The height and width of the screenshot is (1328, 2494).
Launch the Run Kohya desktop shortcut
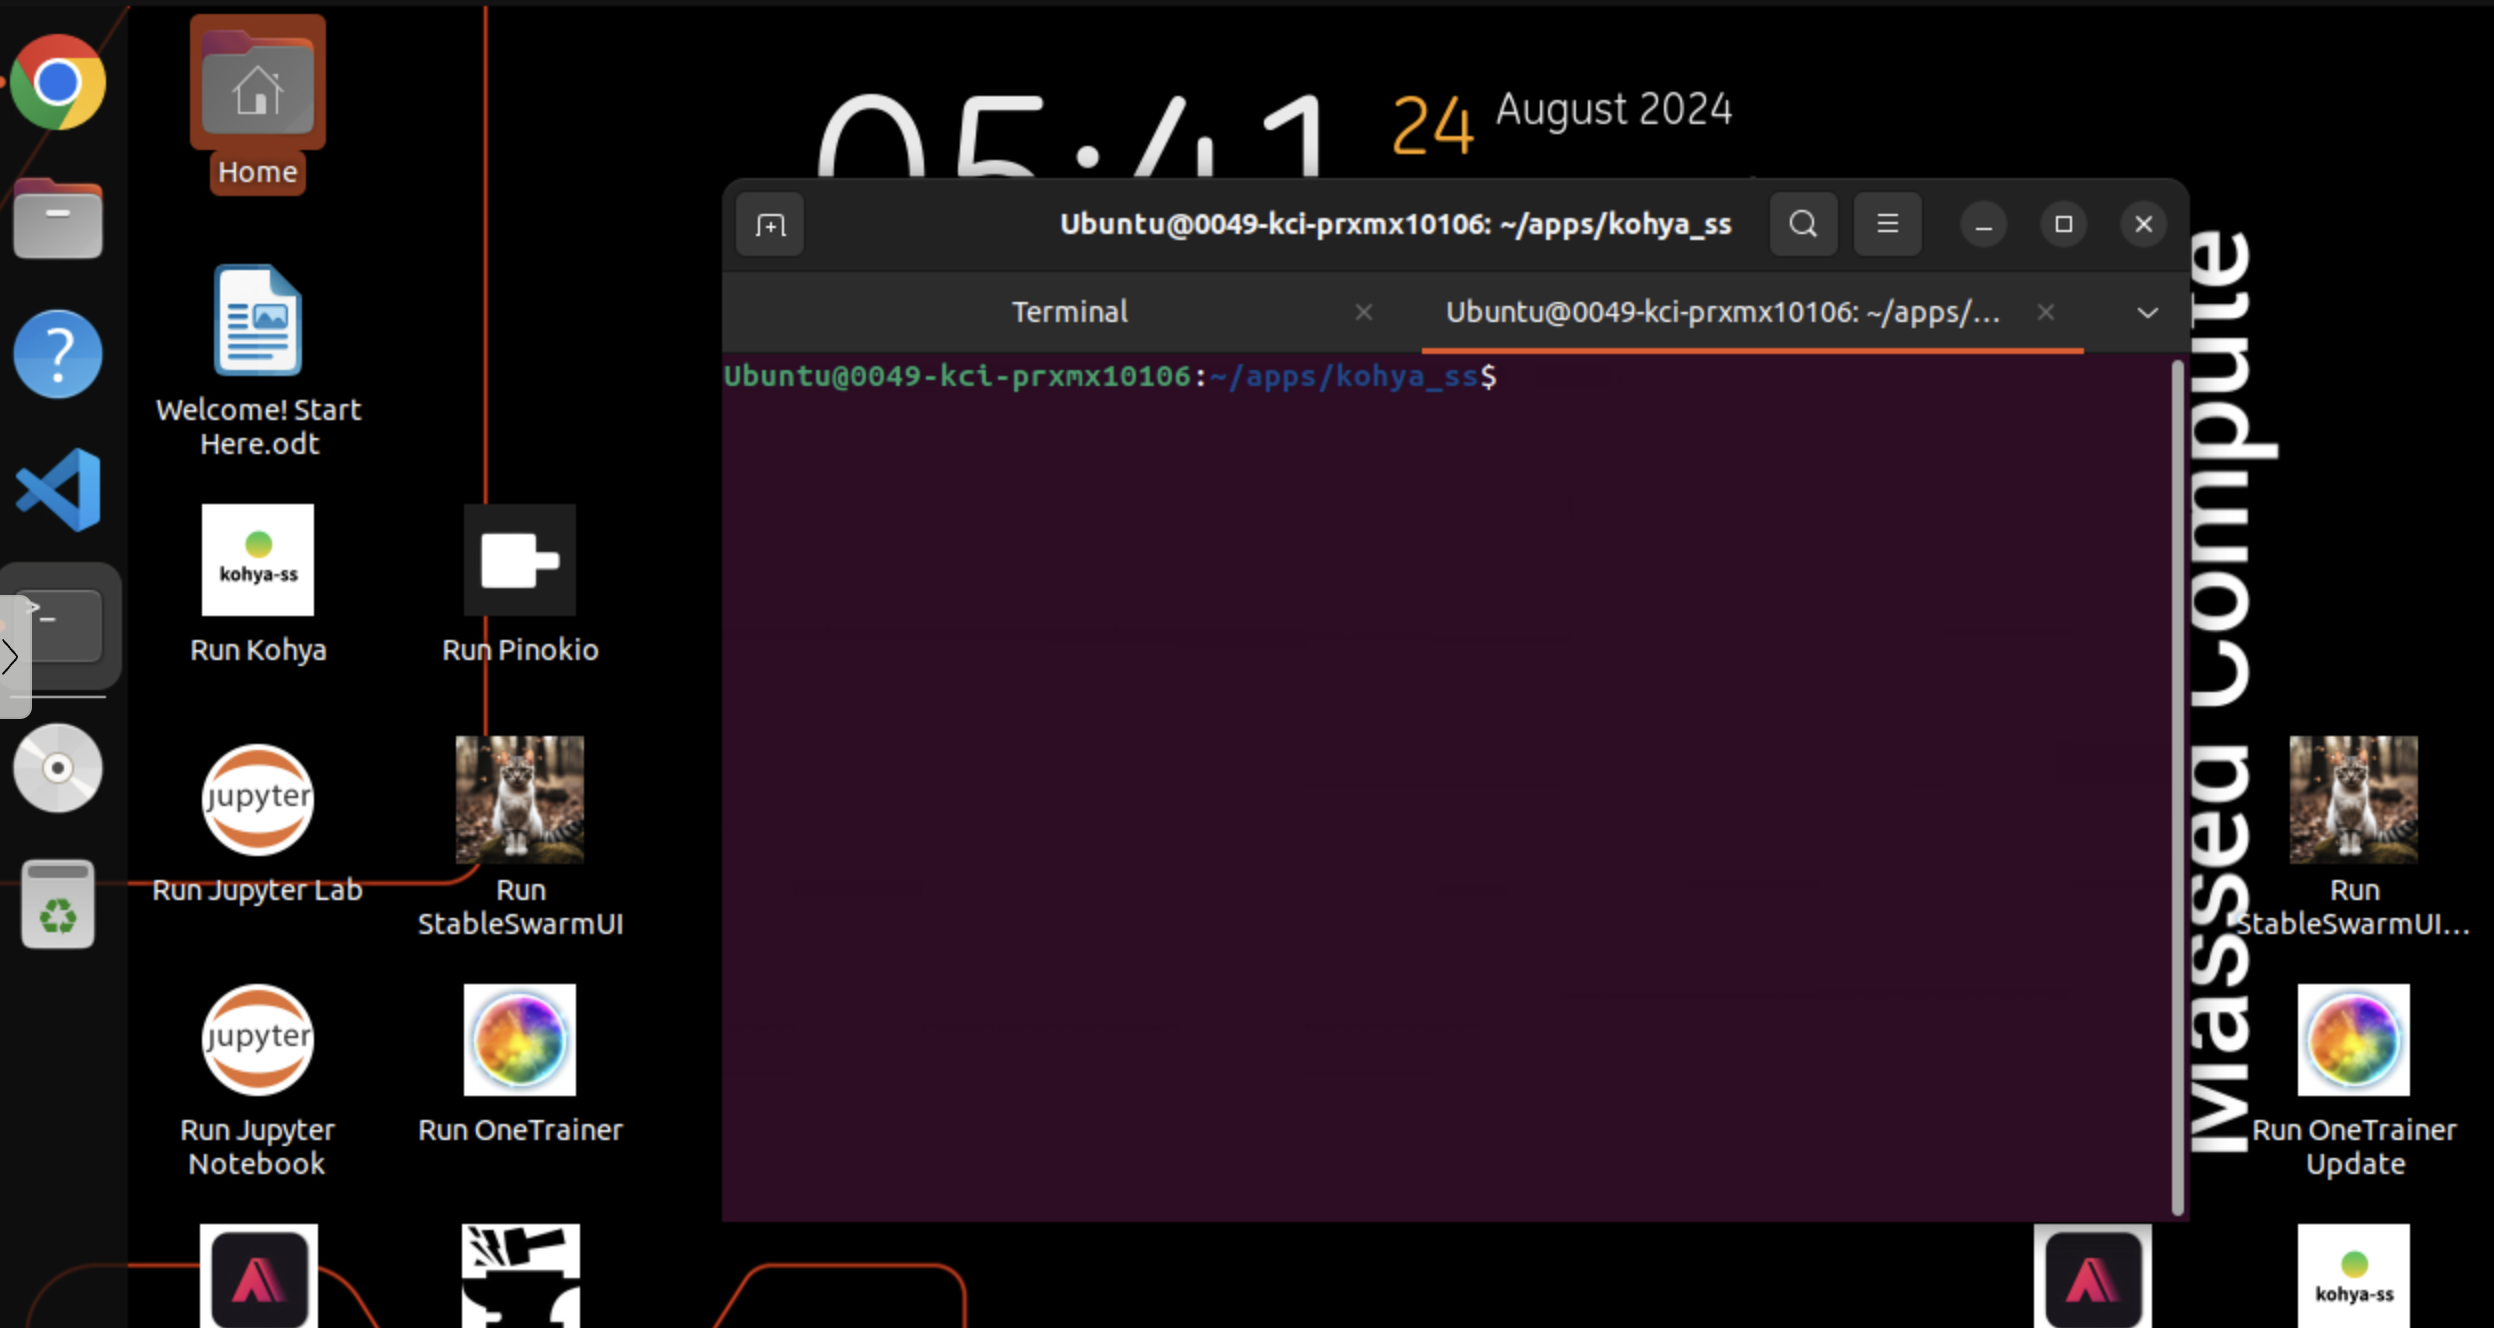click(x=257, y=560)
